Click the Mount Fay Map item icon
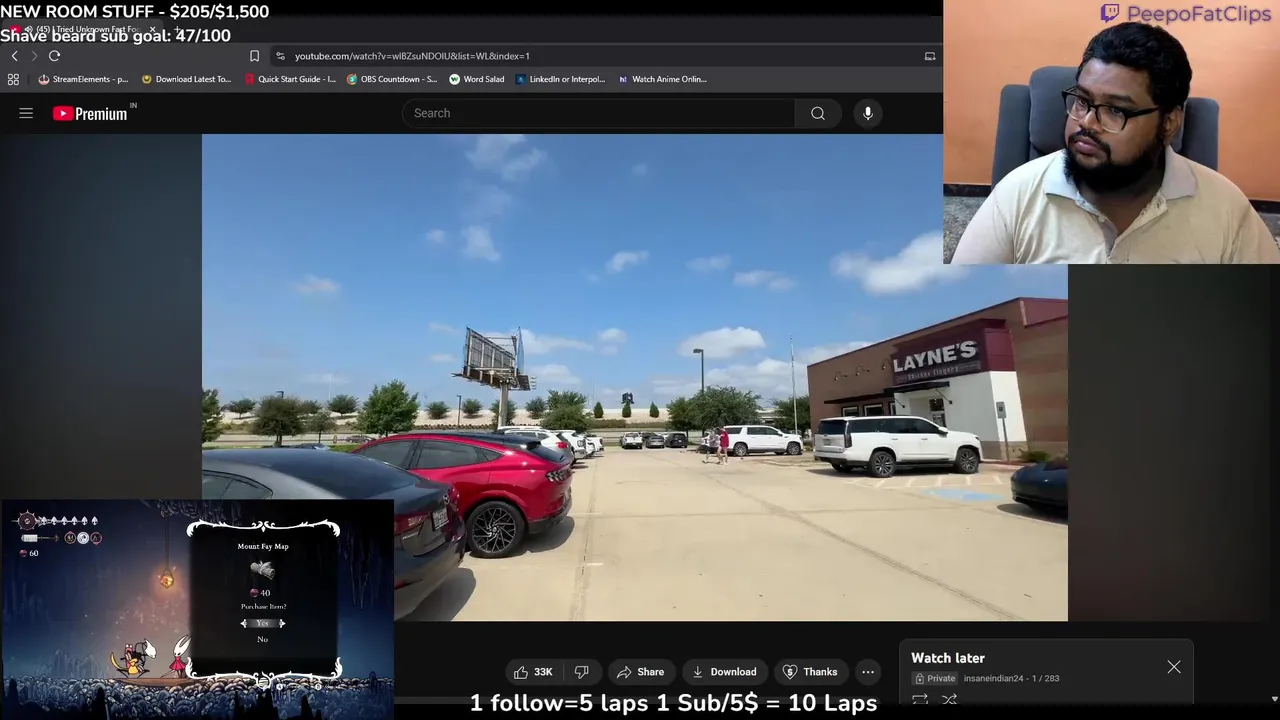Screen dimensions: 1280x720 (x=262, y=569)
